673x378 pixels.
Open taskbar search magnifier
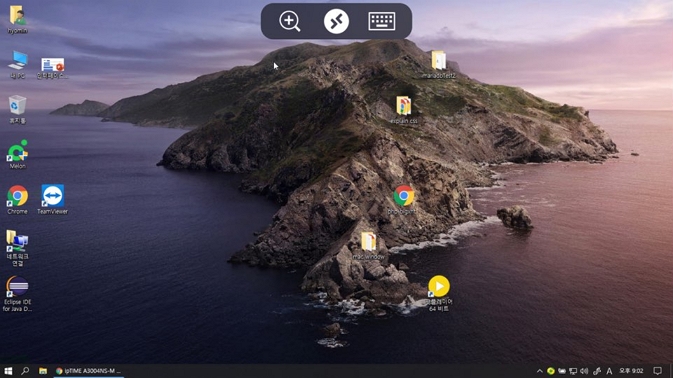25,371
